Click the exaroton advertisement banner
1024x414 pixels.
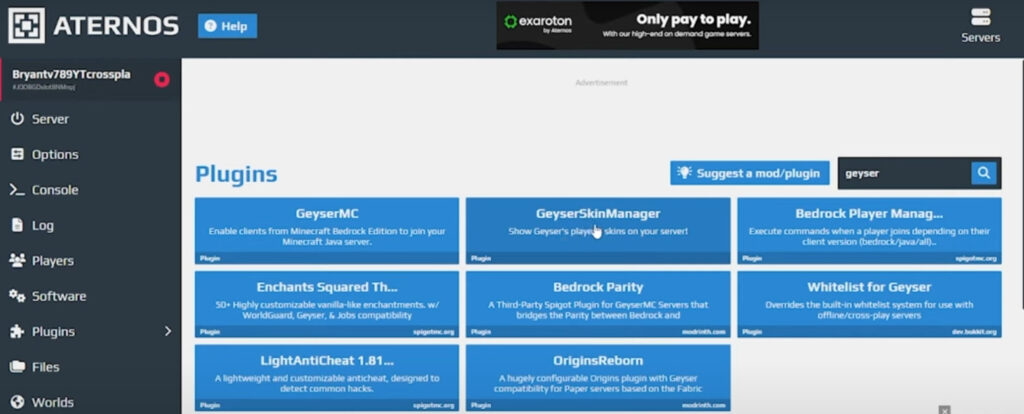(628, 25)
